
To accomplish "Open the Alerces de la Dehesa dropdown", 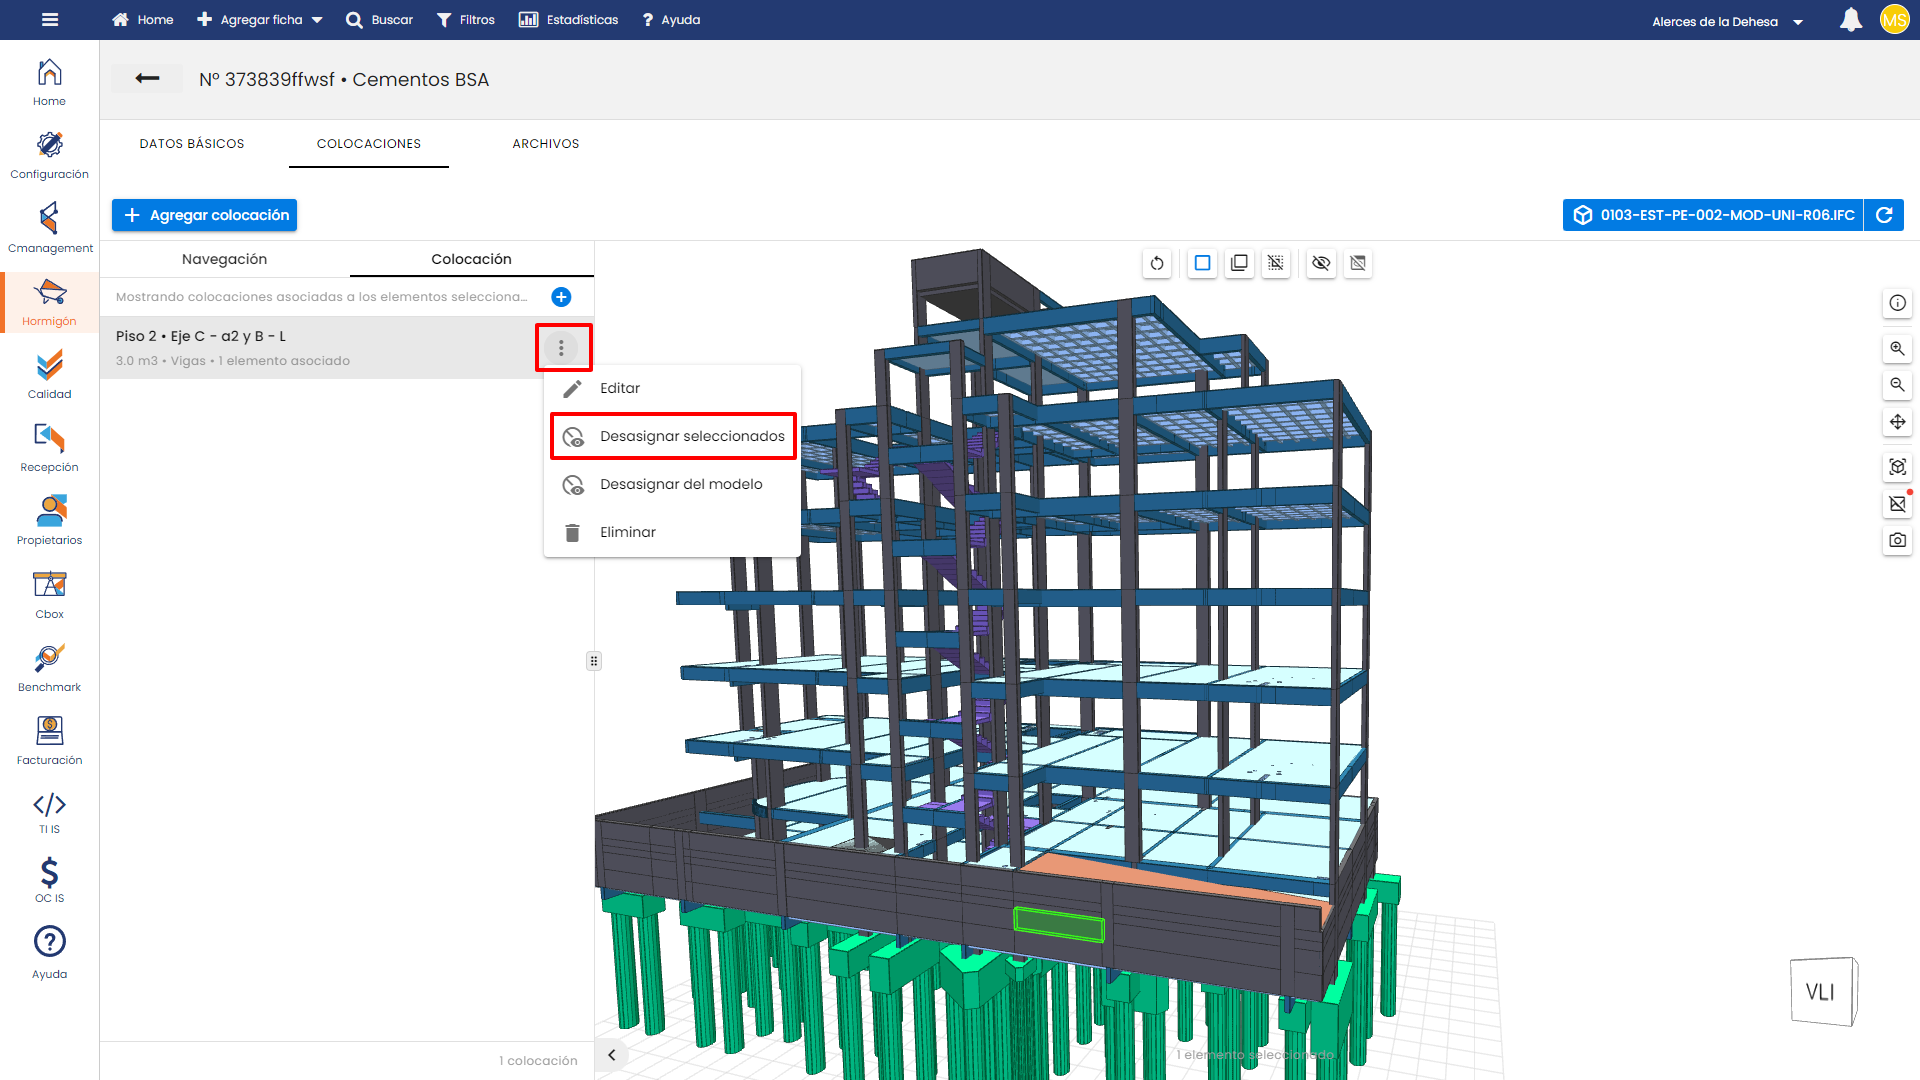I will point(1727,21).
